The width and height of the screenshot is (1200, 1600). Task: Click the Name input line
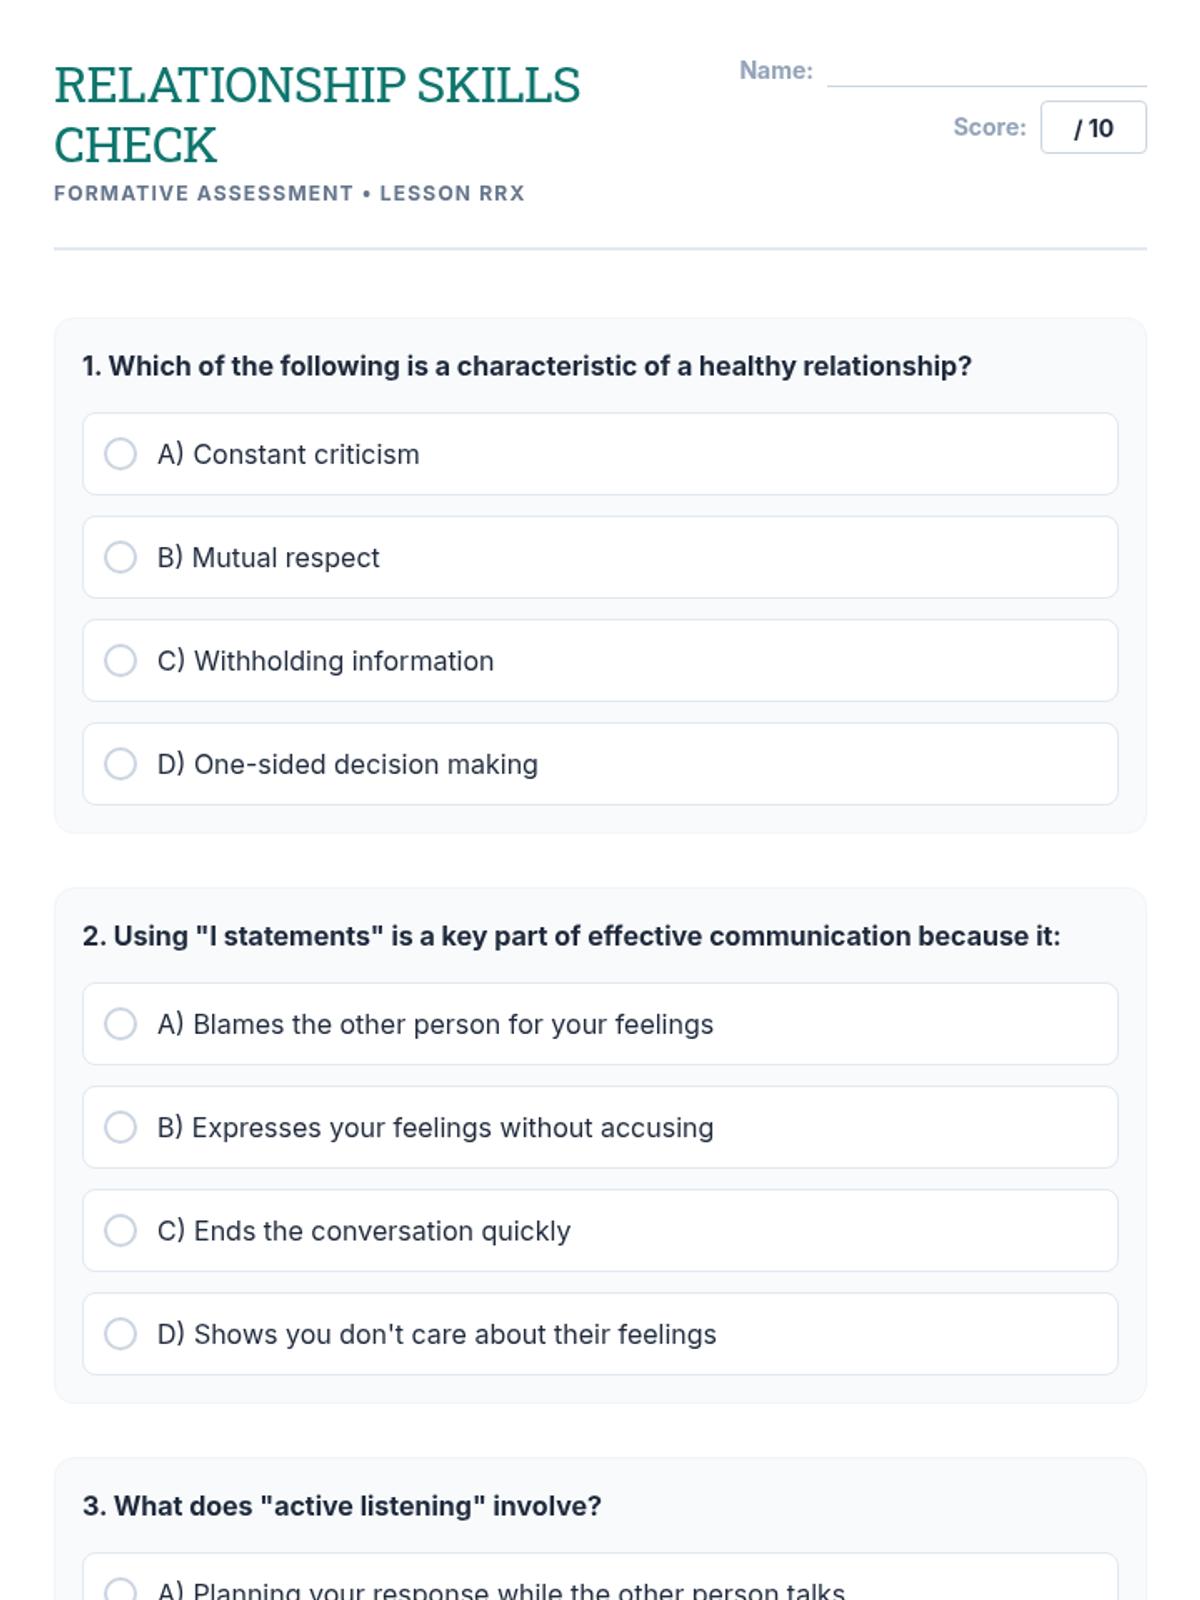986,72
